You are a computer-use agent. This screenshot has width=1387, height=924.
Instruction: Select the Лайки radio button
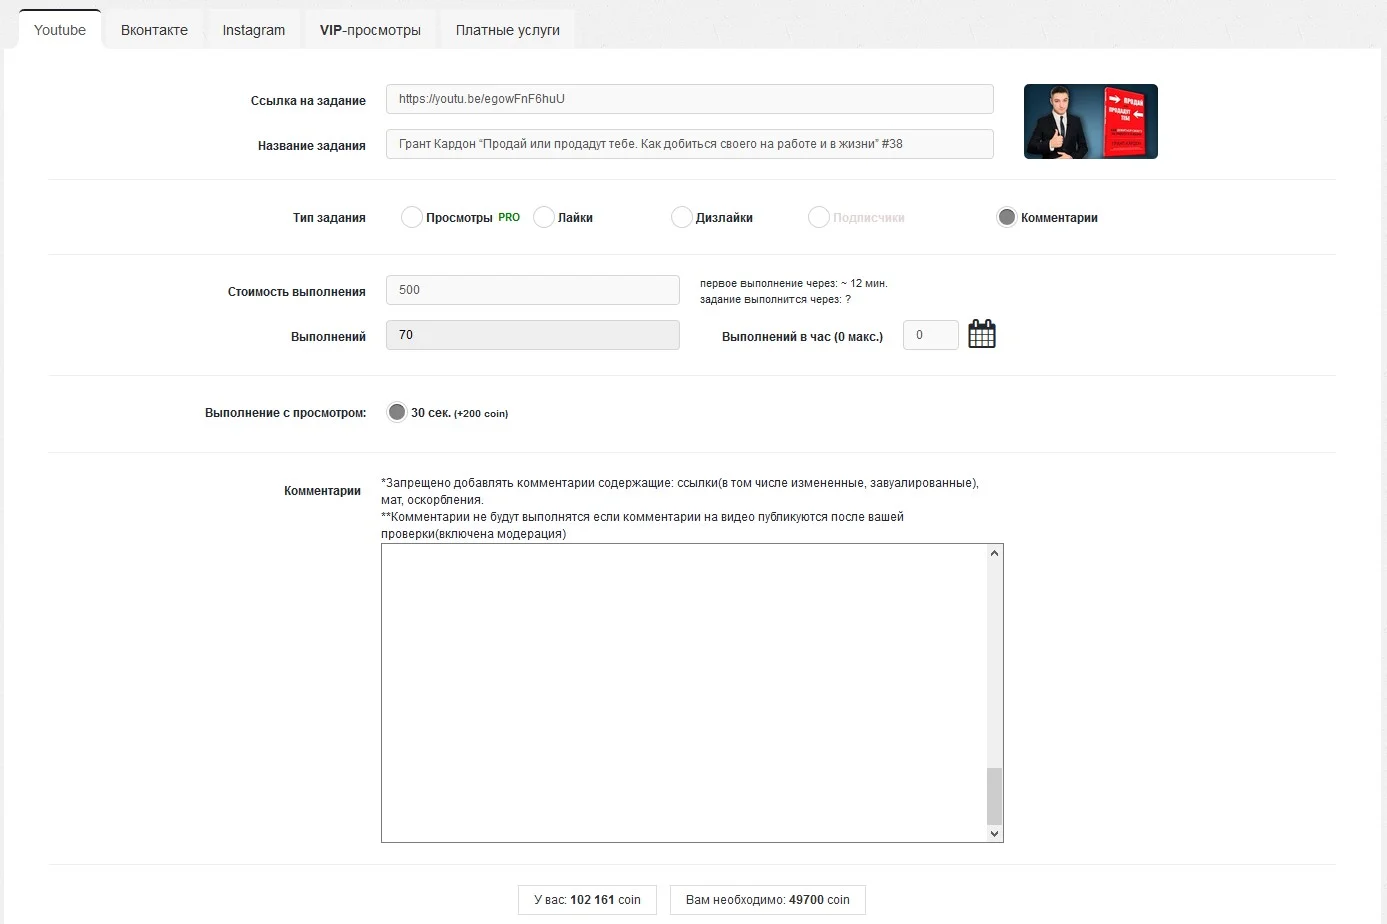544,217
